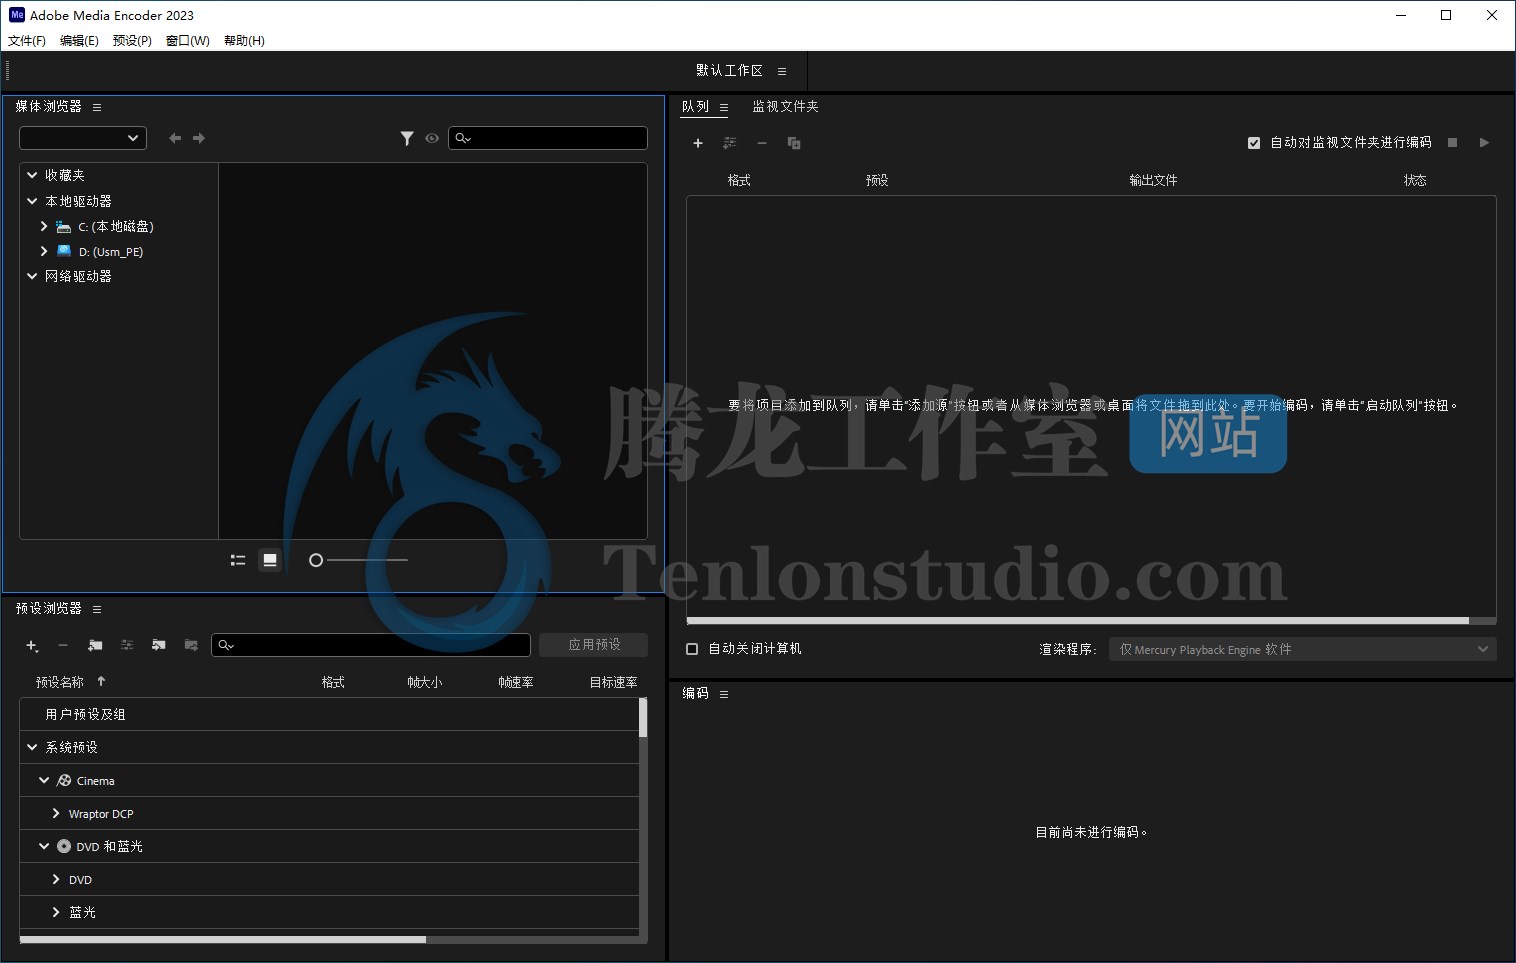Enable auto shutdown computer checkbox
This screenshot has width=1516, height=963.
692,649
